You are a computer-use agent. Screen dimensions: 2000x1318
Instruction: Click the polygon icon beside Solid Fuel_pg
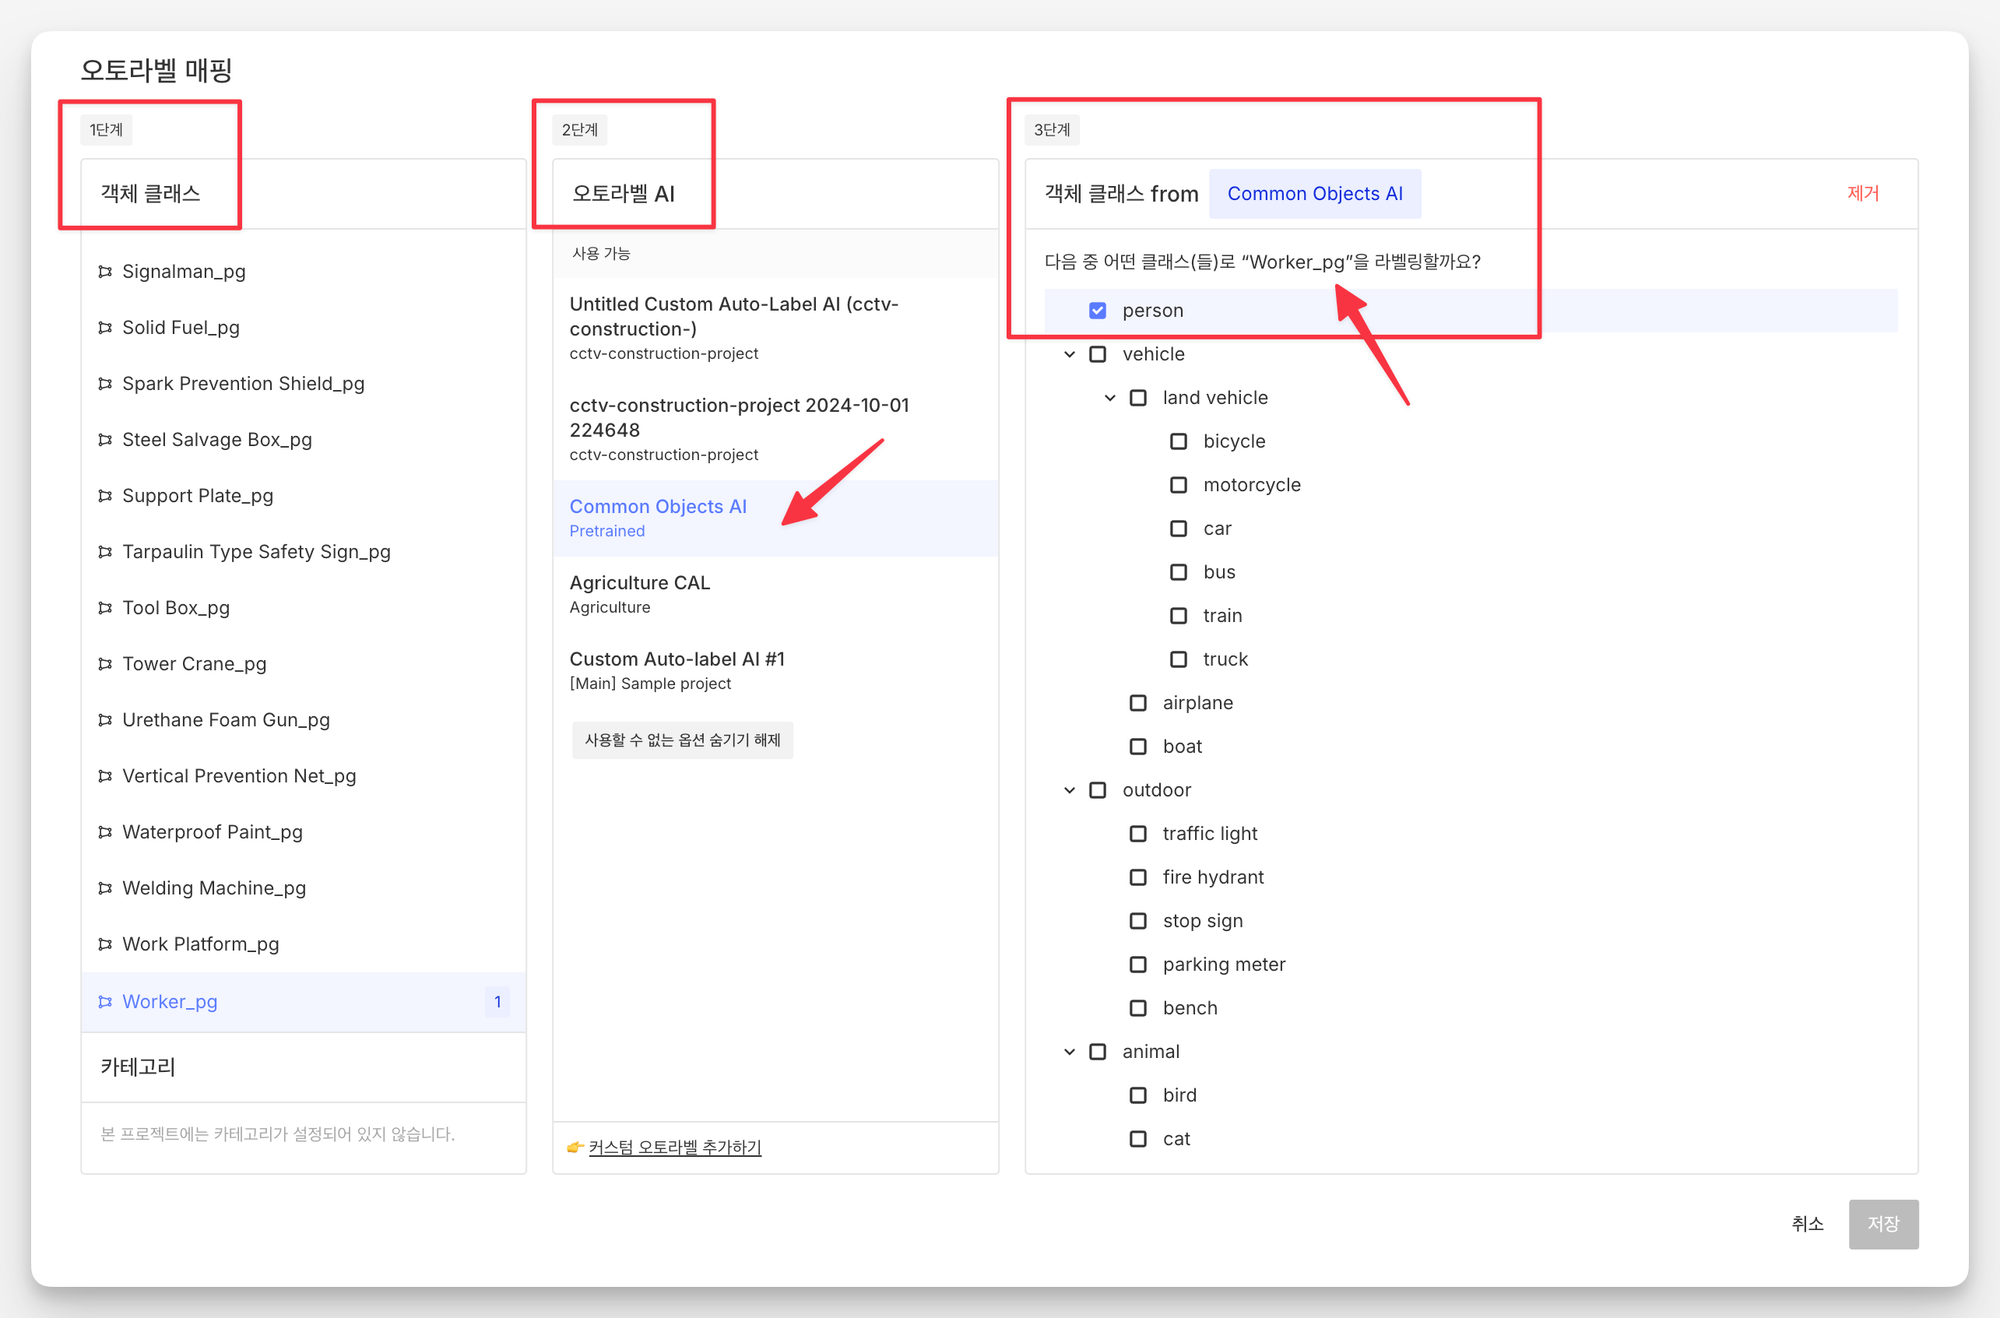(x=105, y=328)
